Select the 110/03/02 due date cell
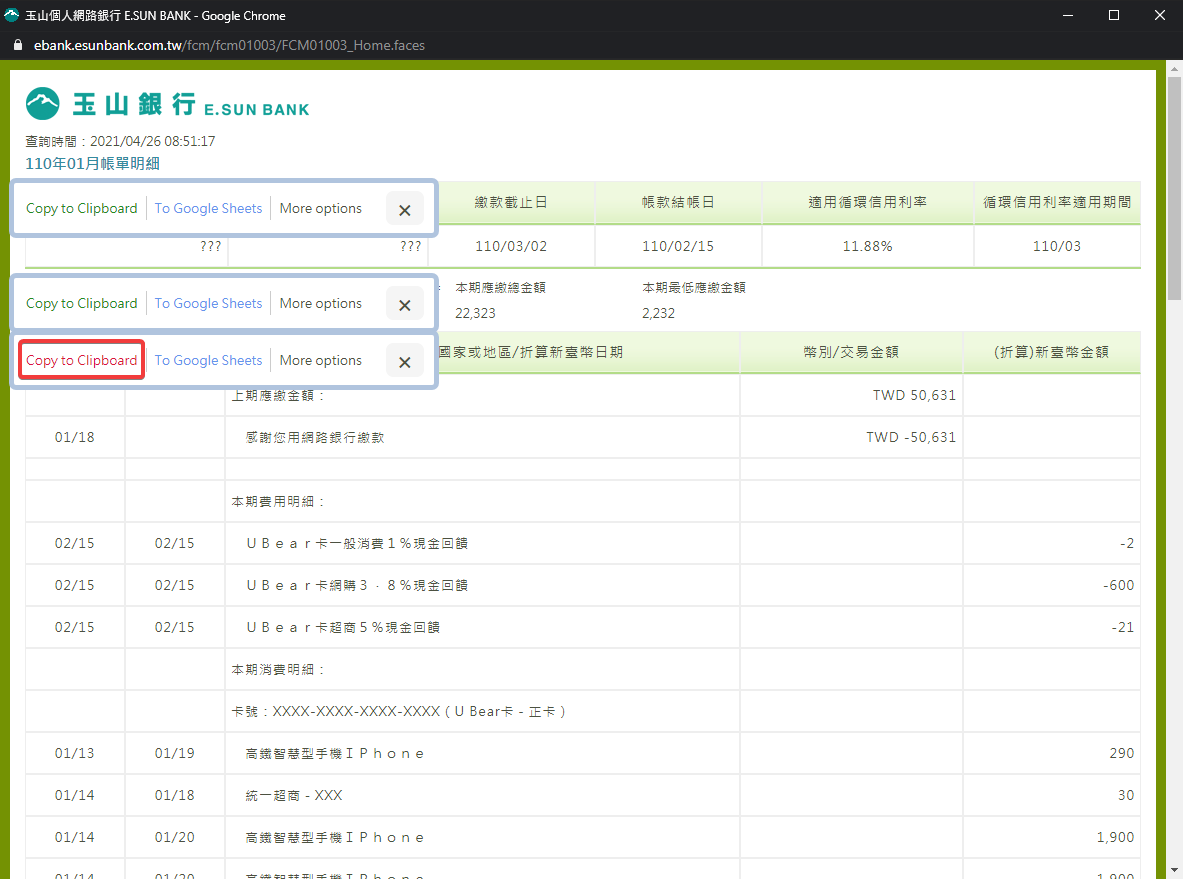The width and height of the screenshot is (1183, 879). 511,246
